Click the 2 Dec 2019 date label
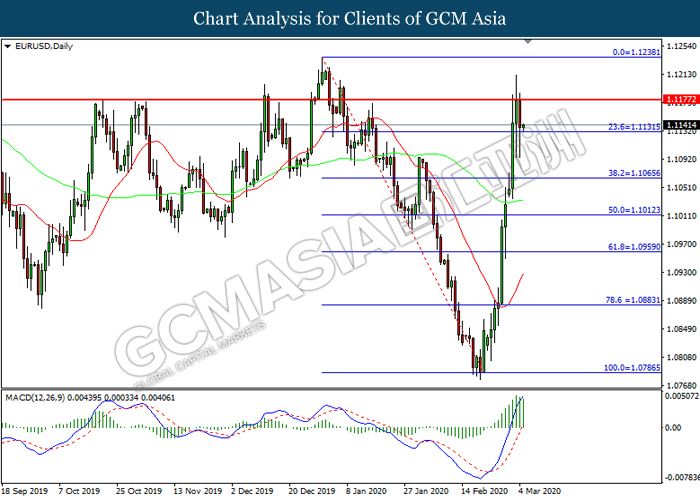Image resolution: width=700 pixels, height=500 pixels. coord(252,491)
